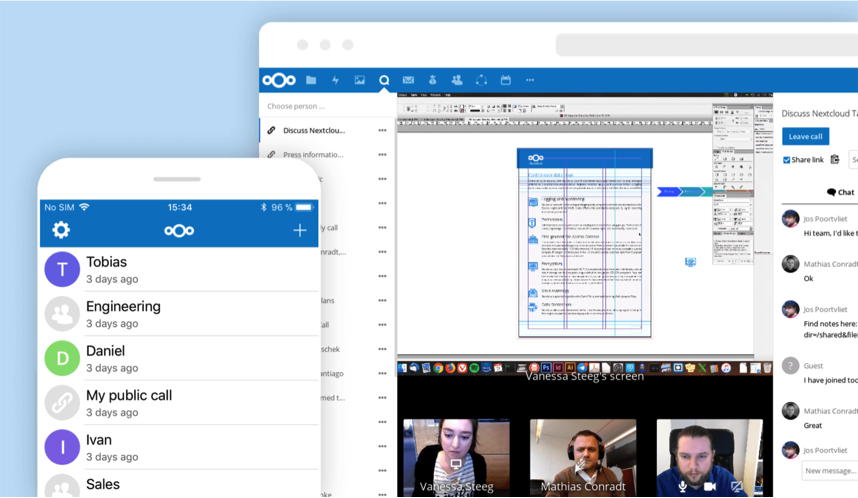
Task: Focus the New message input field
Action: [x=830, y=471]
